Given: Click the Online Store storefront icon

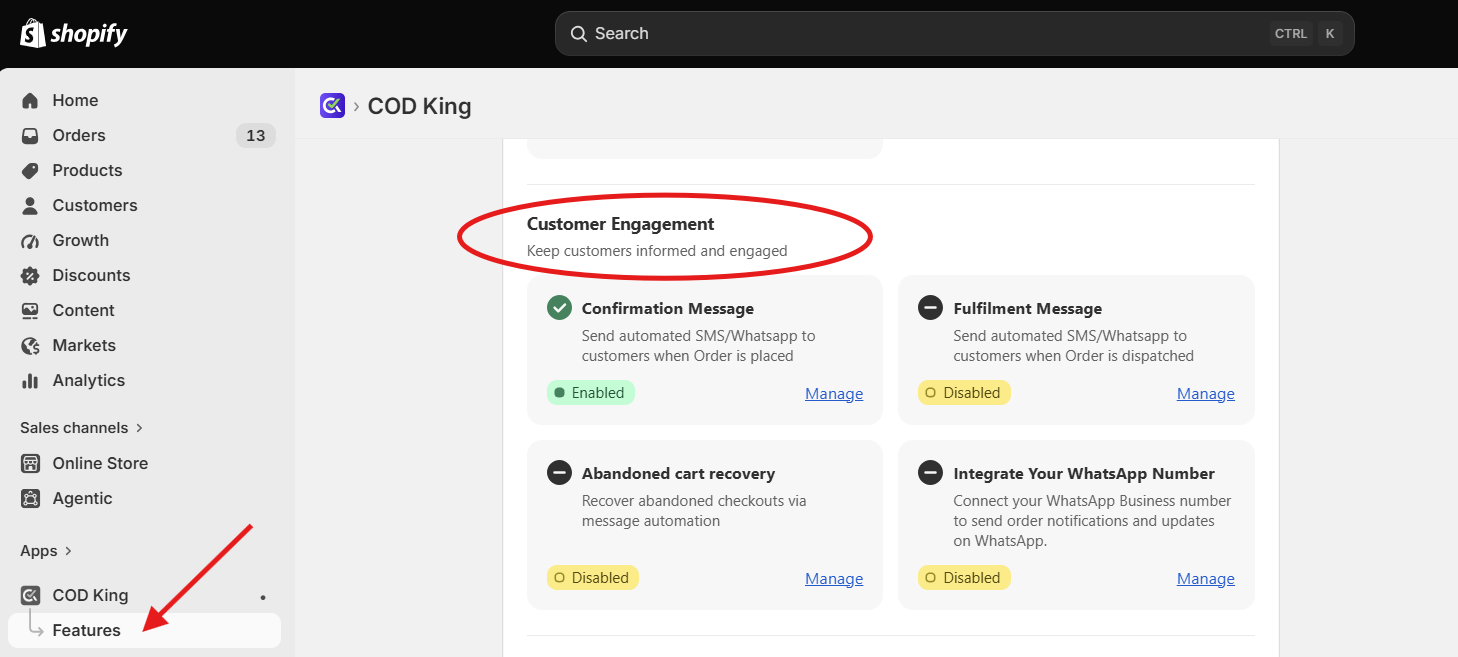Looking at the screenshot, I should (30, 464).
